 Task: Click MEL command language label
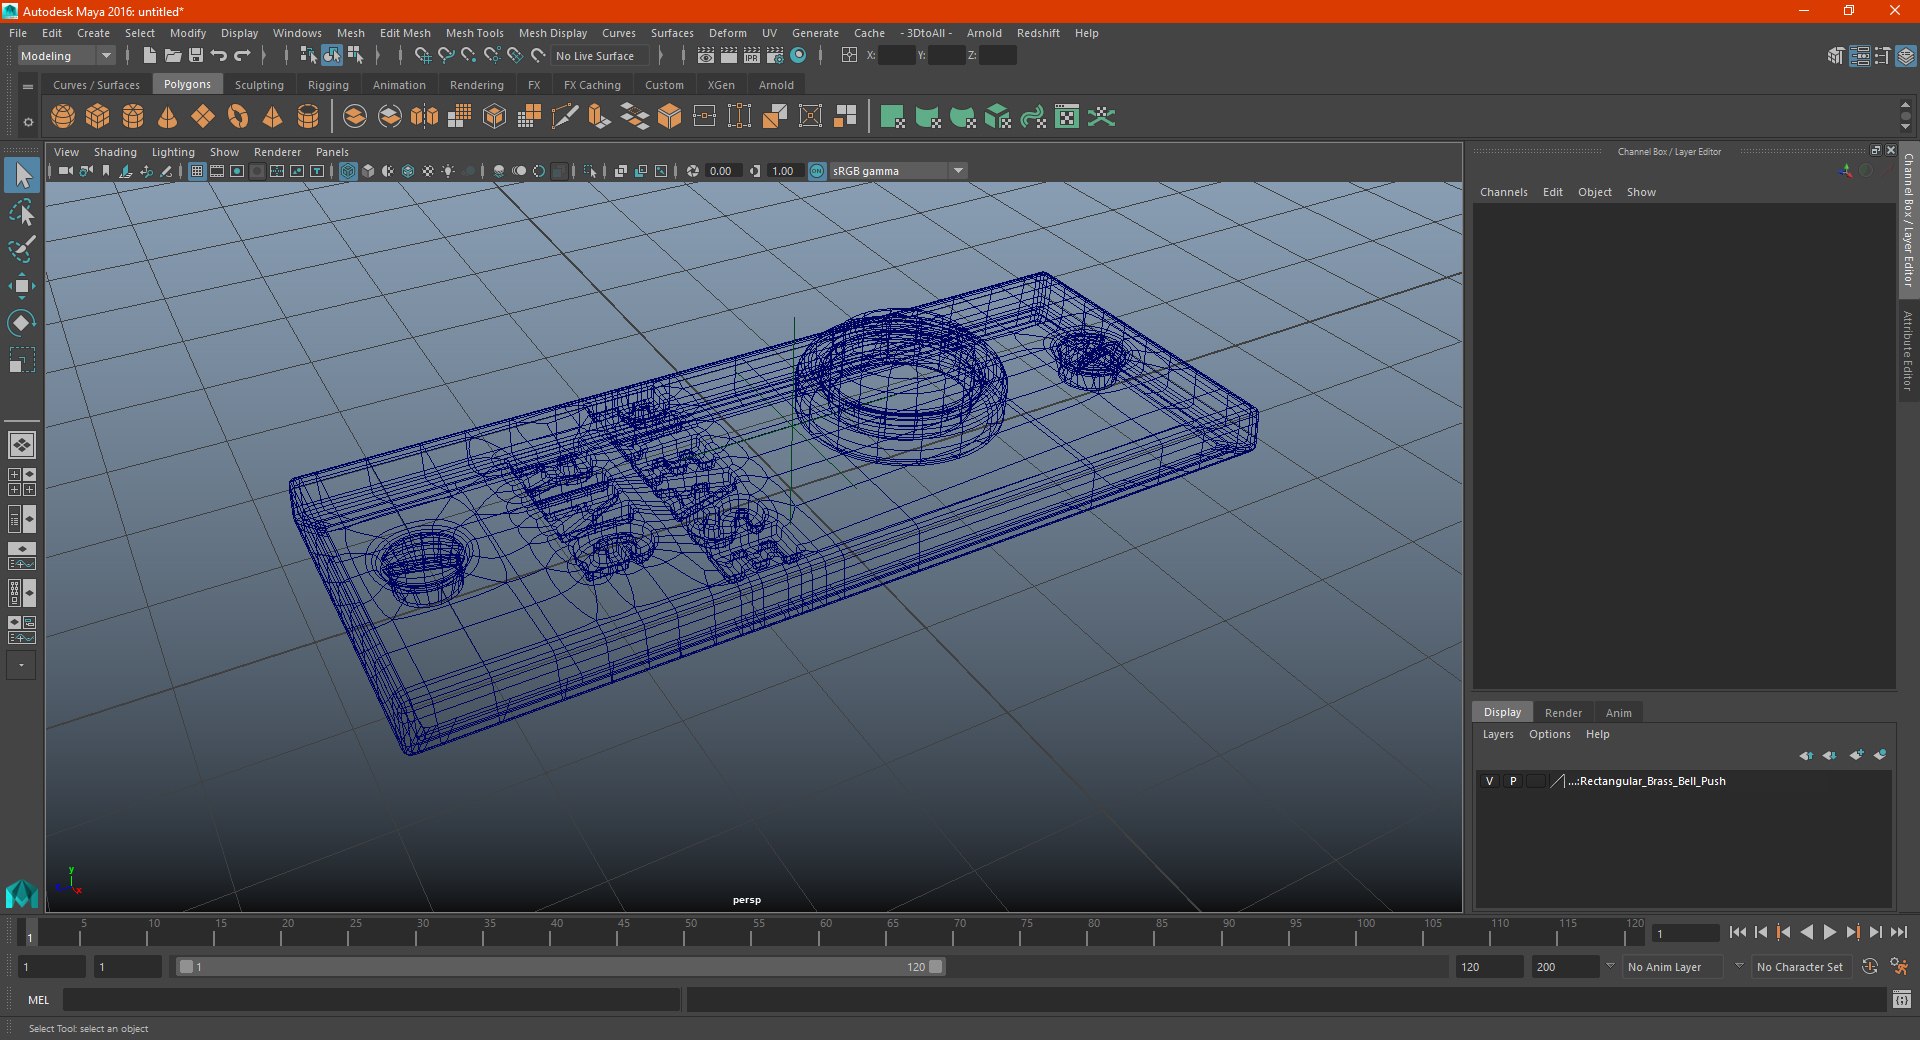[38, 999]
